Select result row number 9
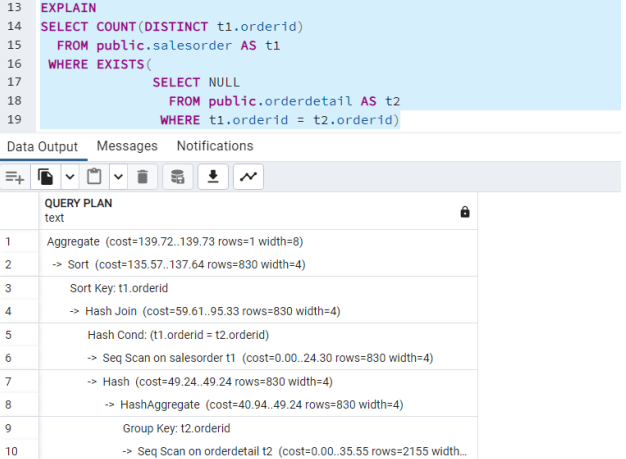Viewport: 626px width, 459px height. point(19,428)
